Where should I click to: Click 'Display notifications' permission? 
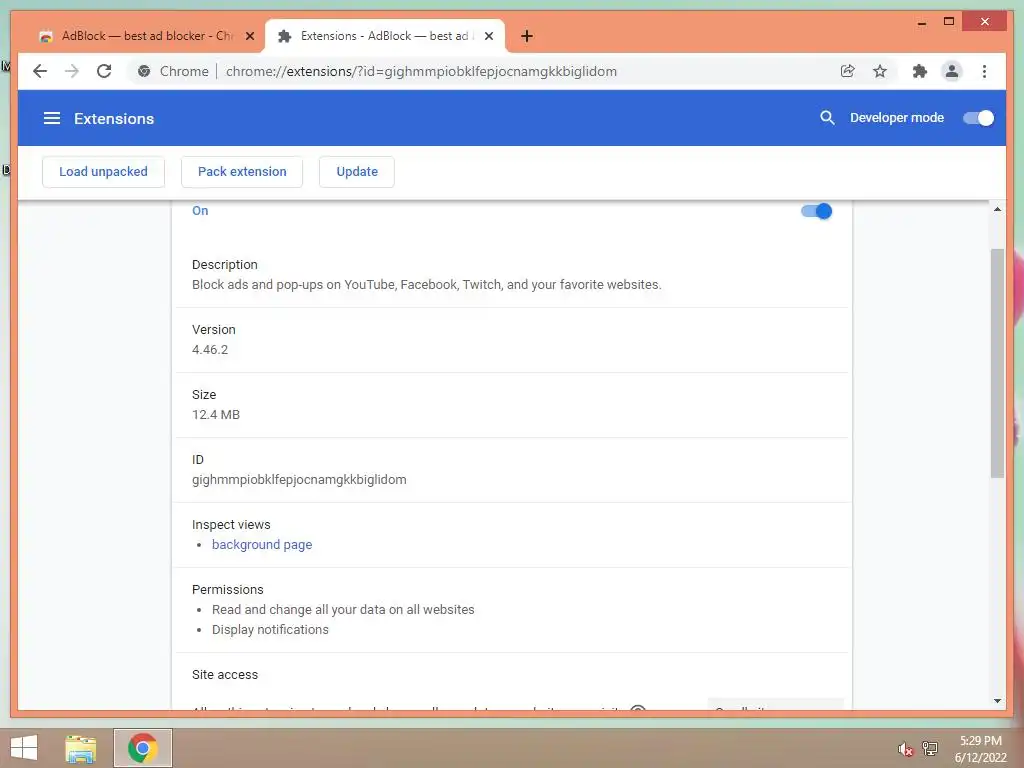(270, 630)
